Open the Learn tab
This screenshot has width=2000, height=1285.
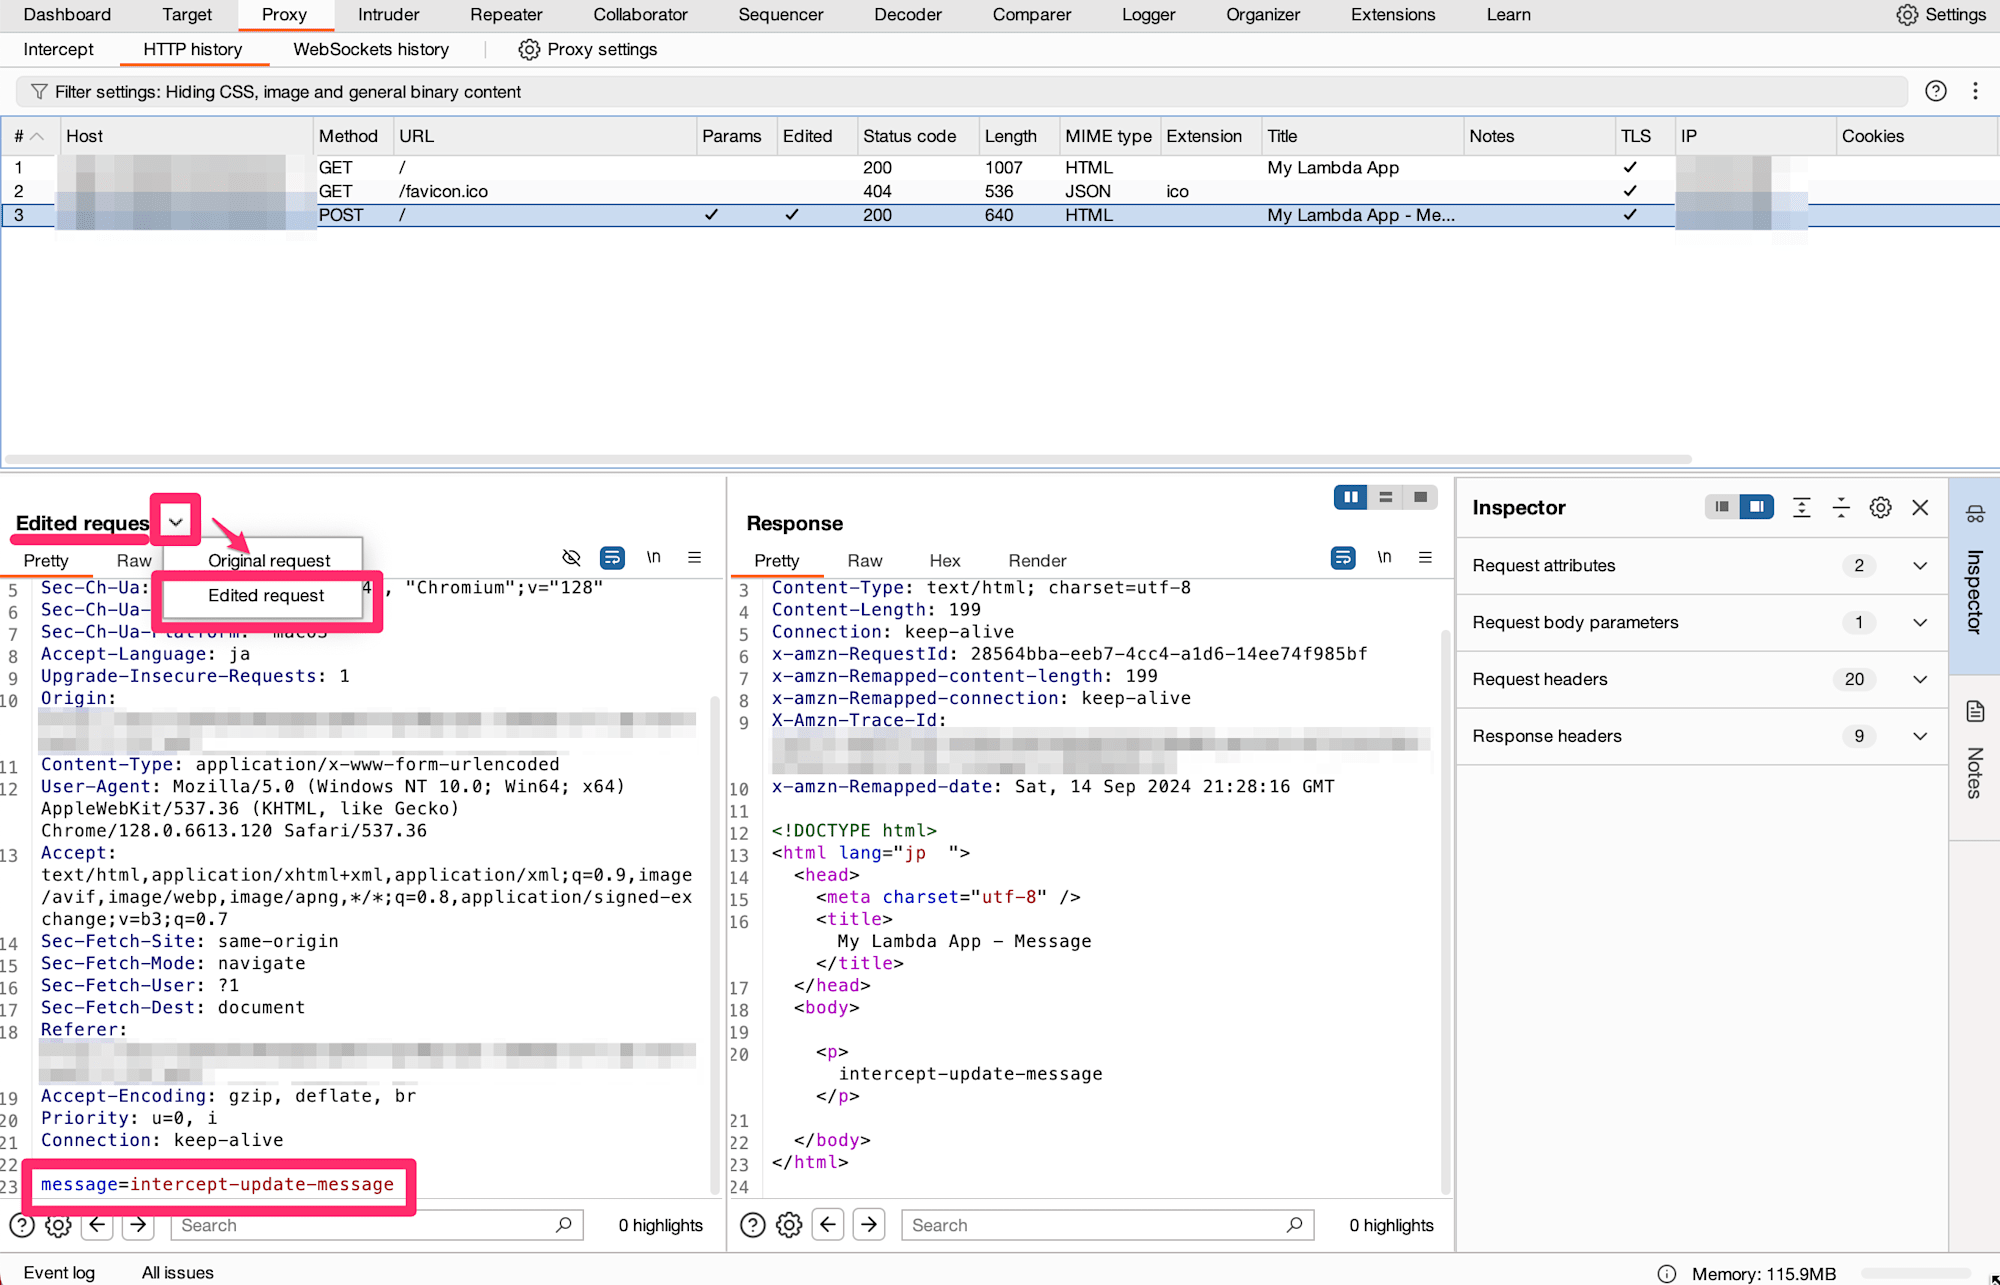1508,15
